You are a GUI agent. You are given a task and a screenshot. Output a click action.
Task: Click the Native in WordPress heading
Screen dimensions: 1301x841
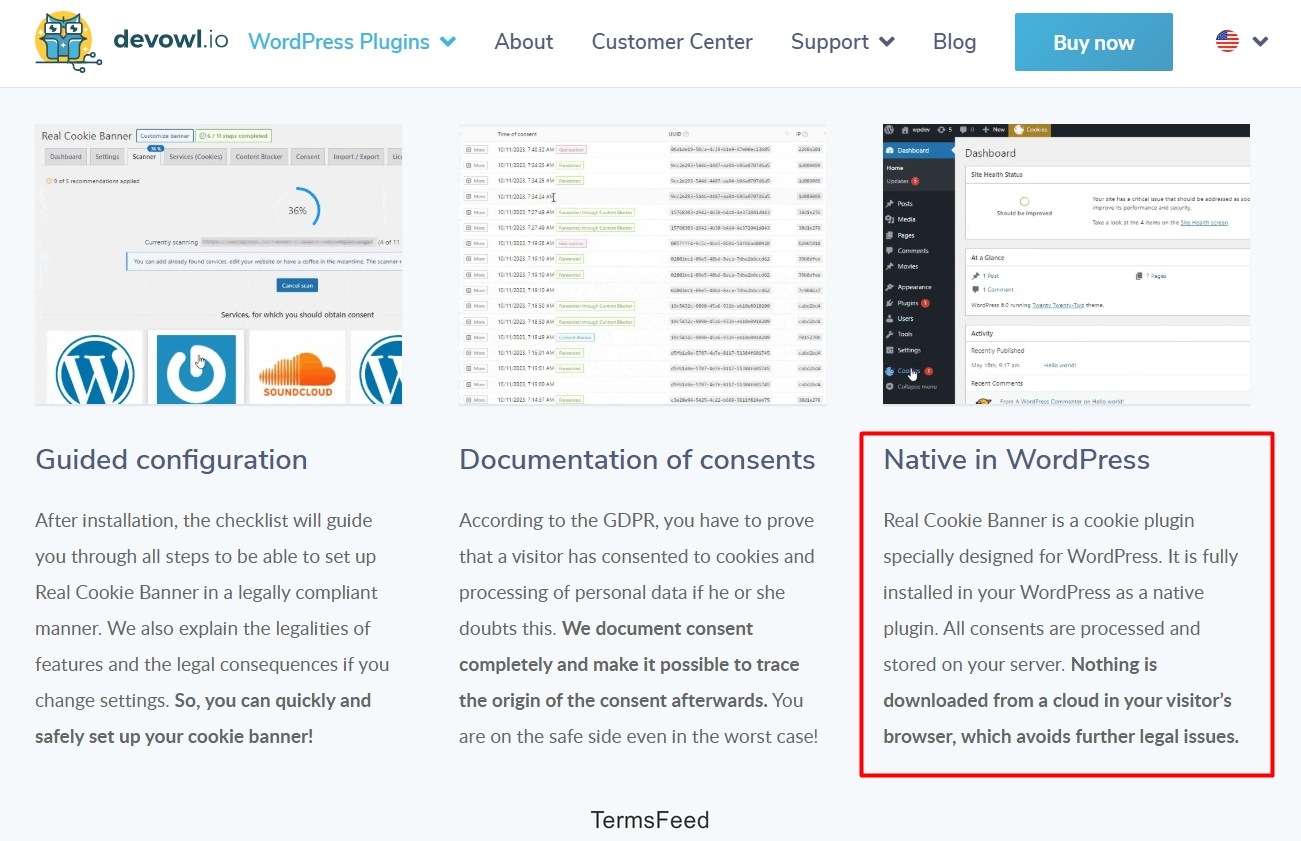1016,460
